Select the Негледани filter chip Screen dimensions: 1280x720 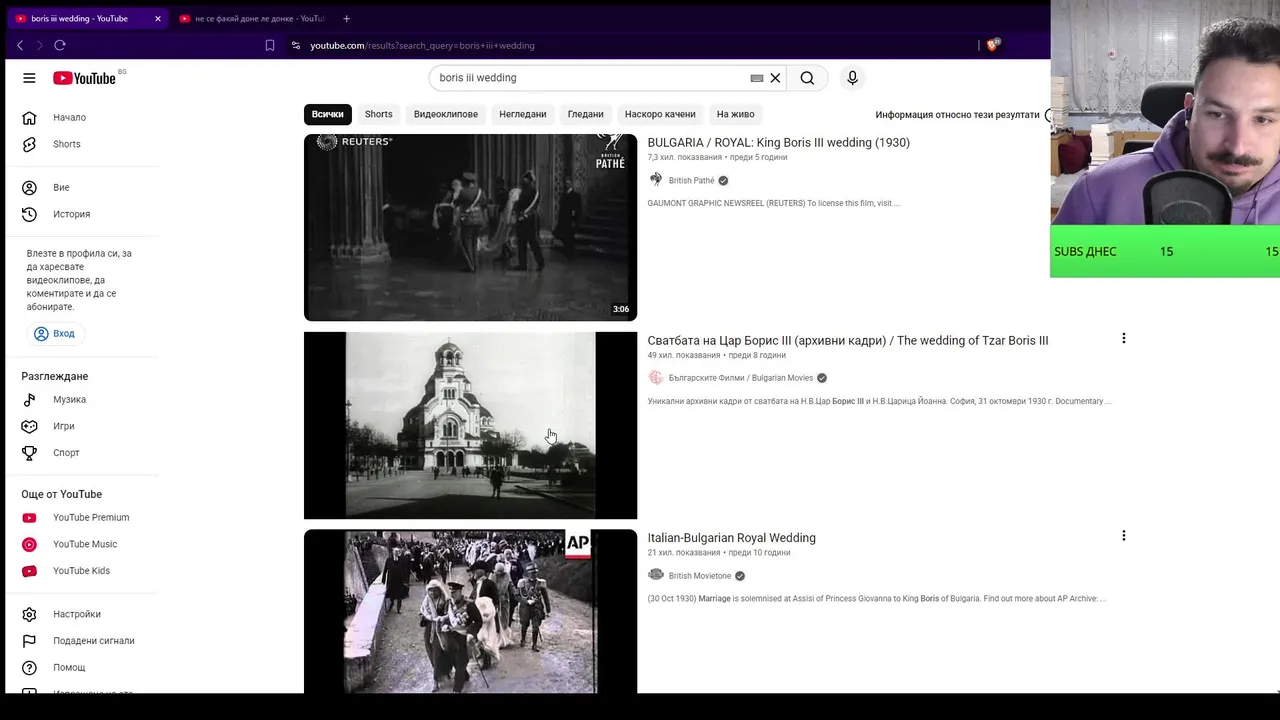(523, 114)
